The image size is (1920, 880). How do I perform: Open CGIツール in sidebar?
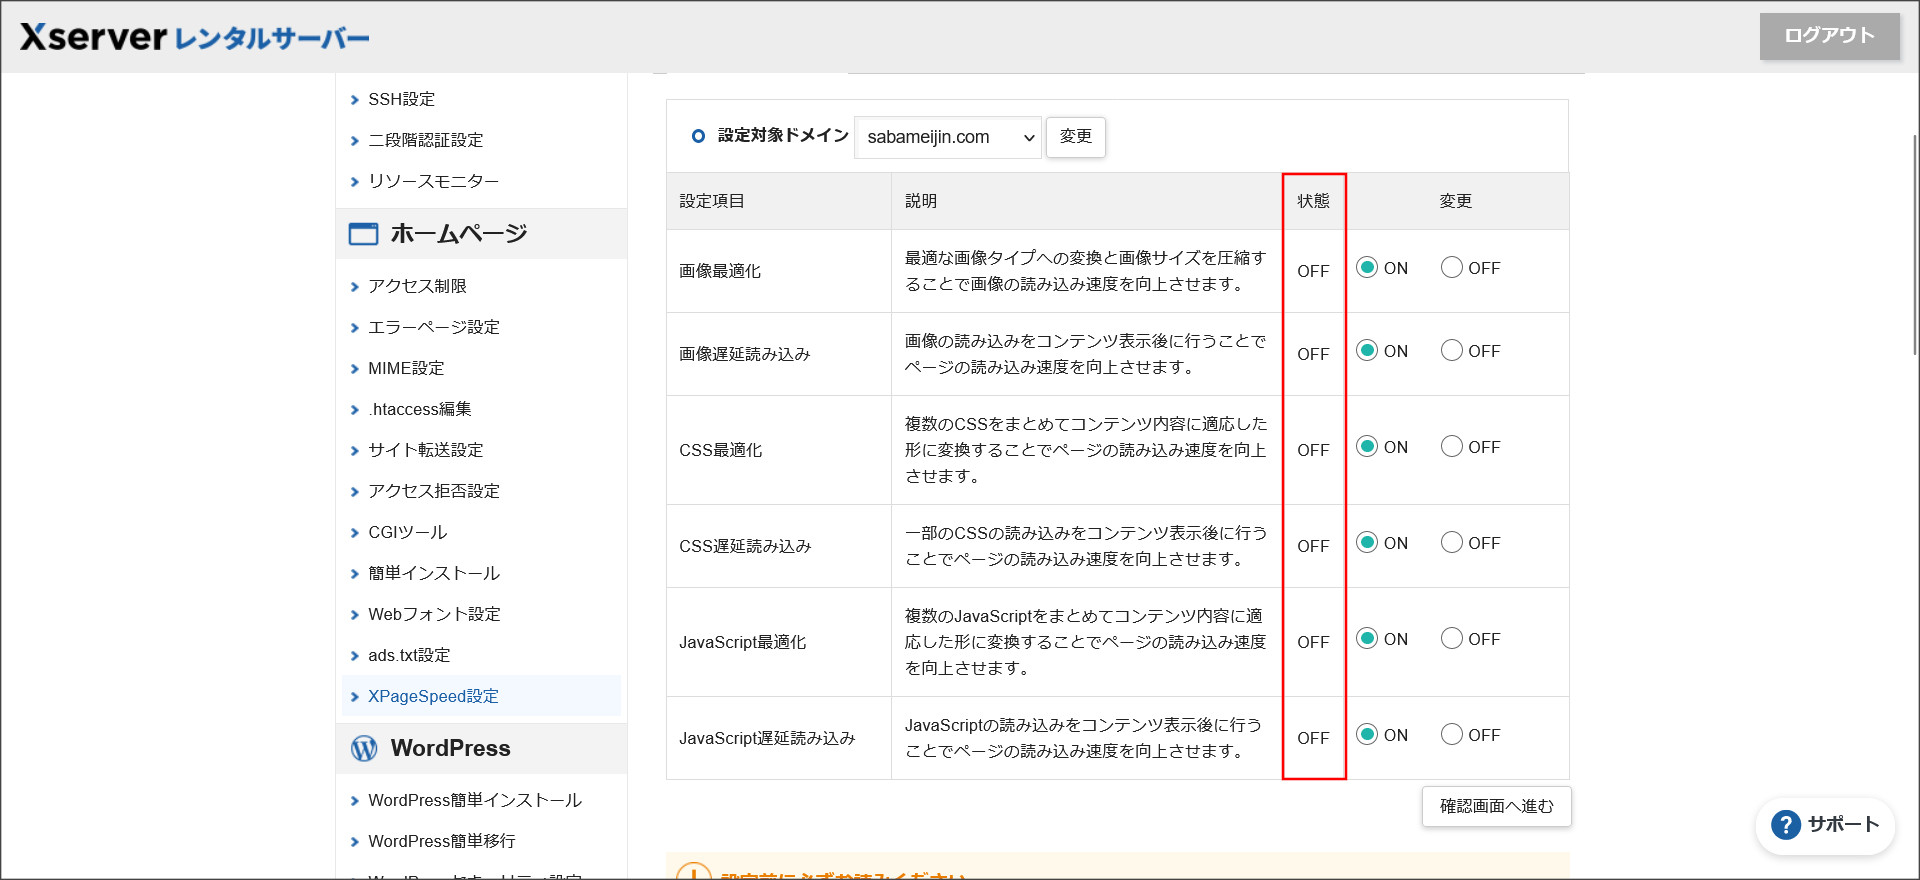407,532
